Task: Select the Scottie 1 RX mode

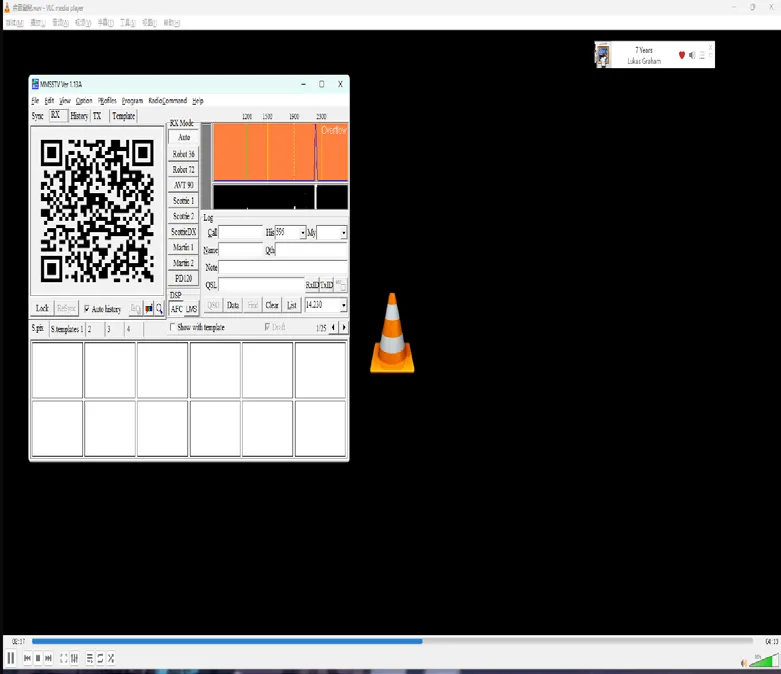Action: 183,201
